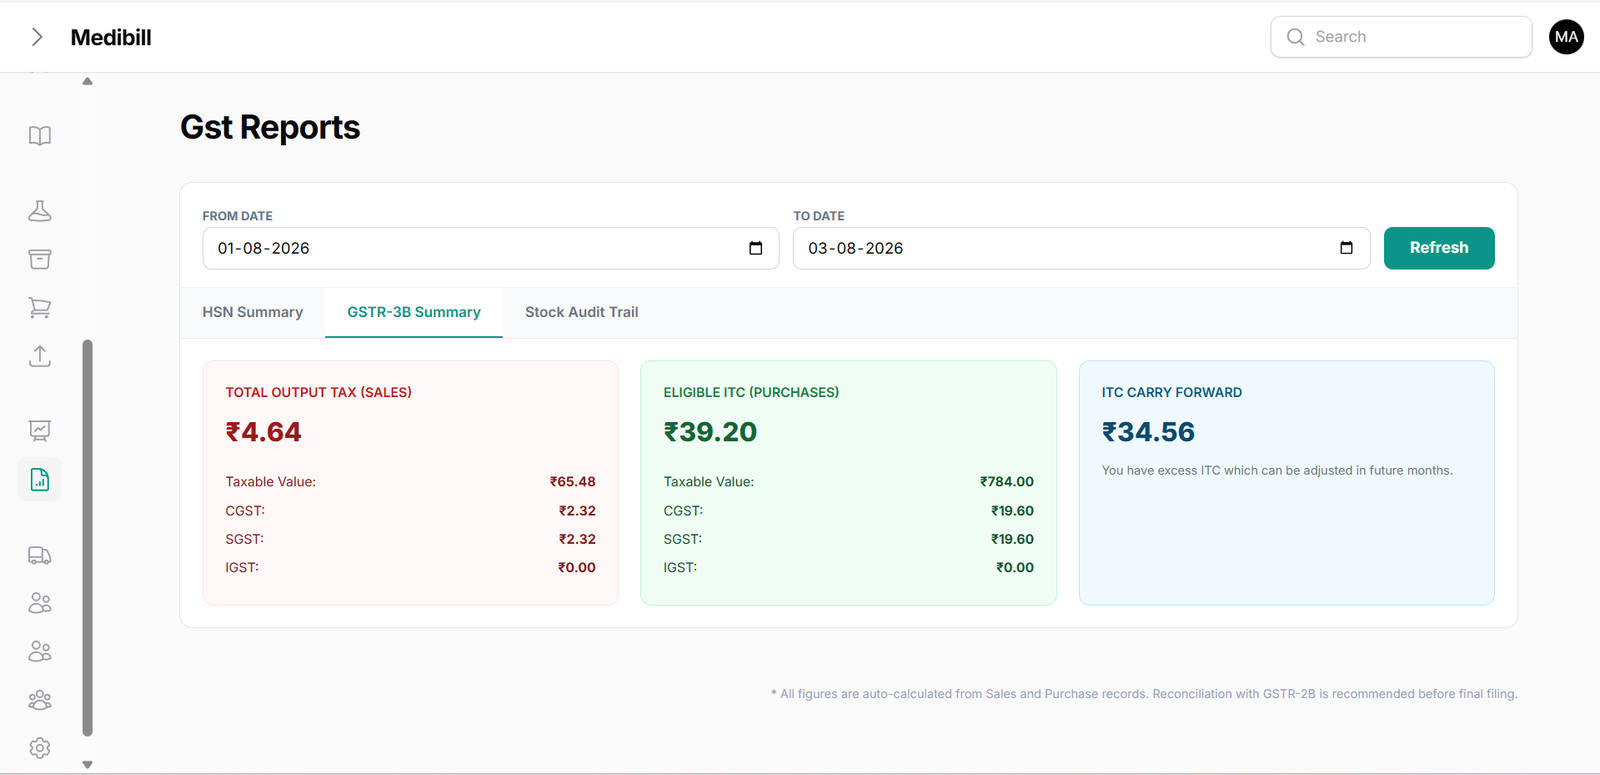Open the lab flask icon in sidebar
Image resolution: width=1600 pixels, height=775 pixels.
pos(40,211)
